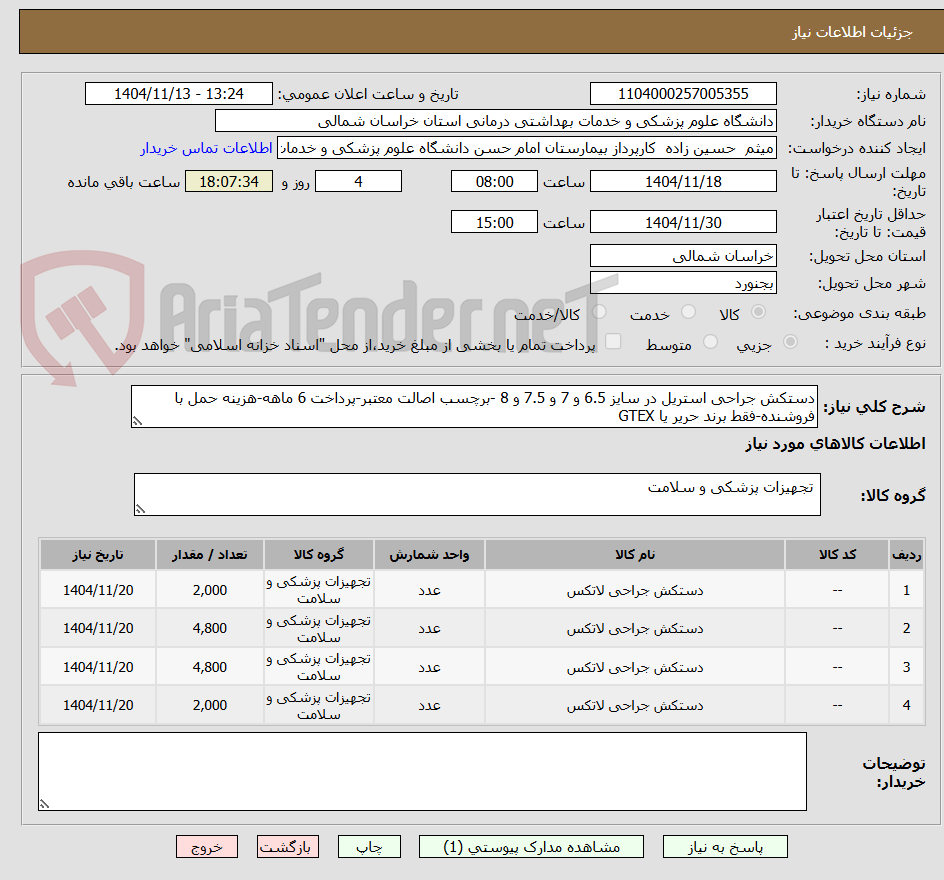The height and width of the screenshot is (880, 944).
Task: Click the اطلاعات کالاهای مورد نیاز heading
Action: [835, 444]
